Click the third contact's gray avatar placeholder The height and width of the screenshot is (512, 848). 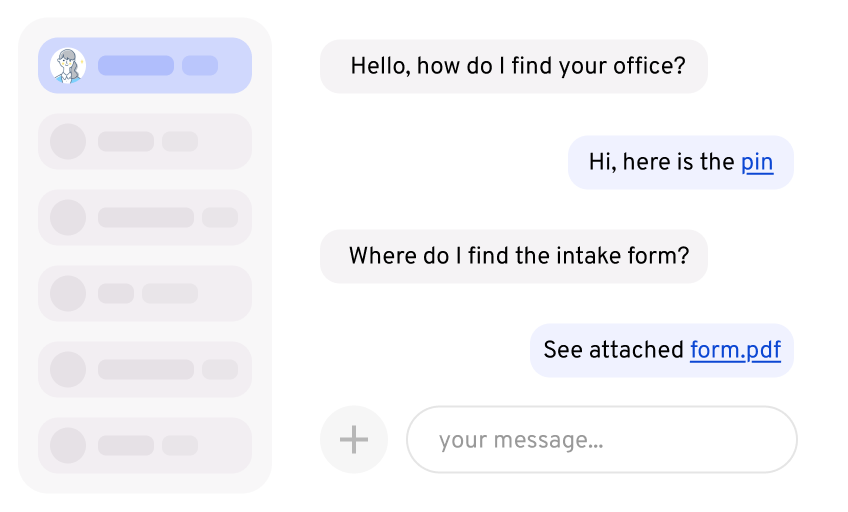68,218
